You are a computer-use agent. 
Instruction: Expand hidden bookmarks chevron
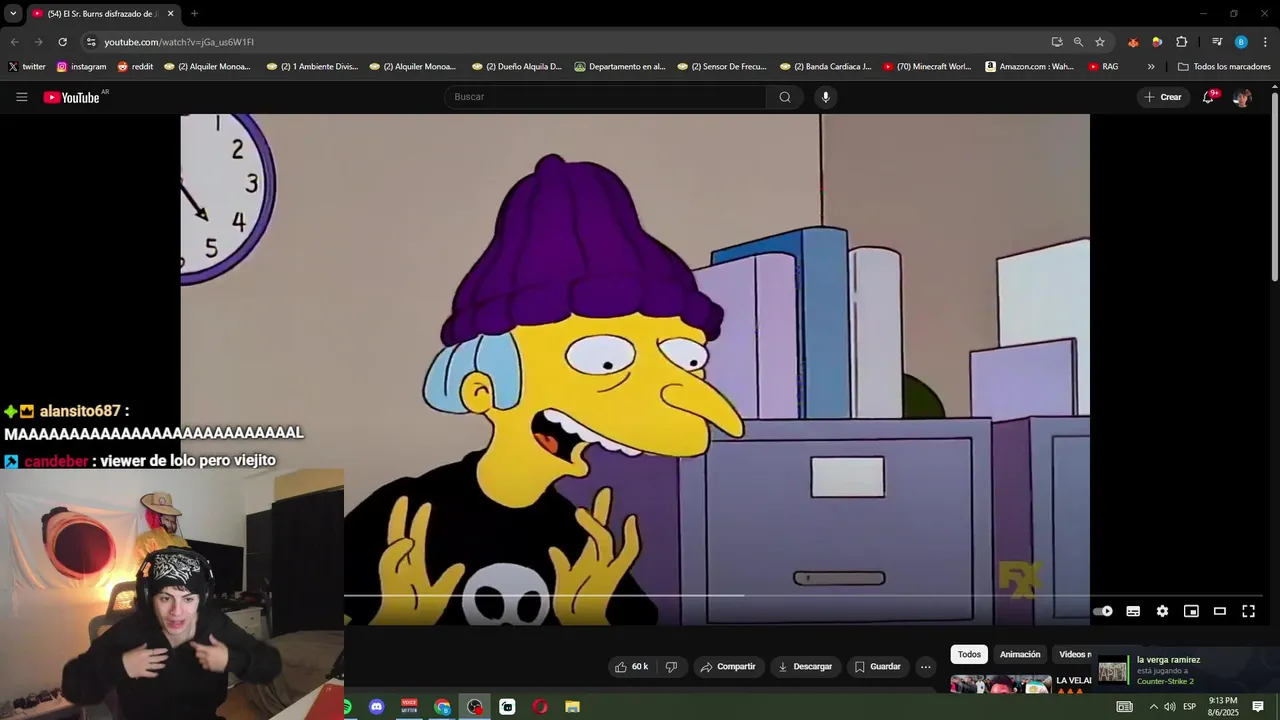(x=1151, y=67)
